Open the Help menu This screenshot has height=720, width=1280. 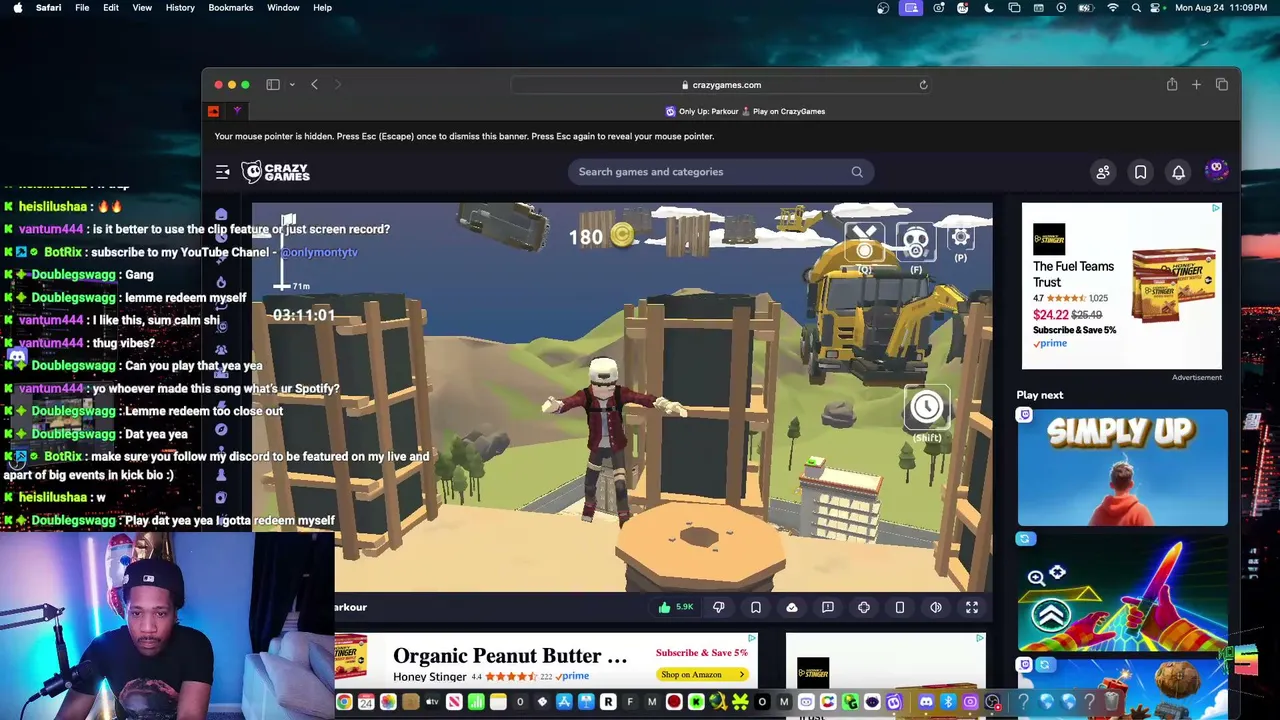tap(322, 8)
